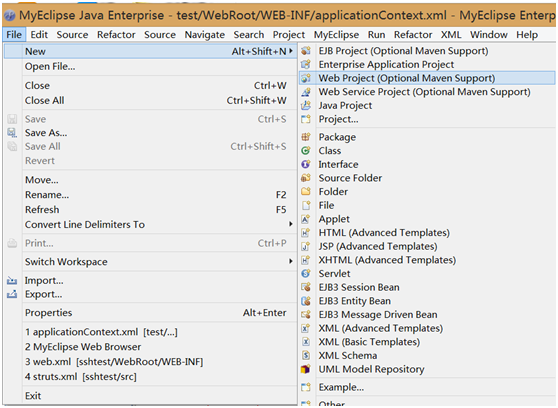
Task: Click the UML Model Repository icon
Action: pyautogui.click(x=306, y=369)
